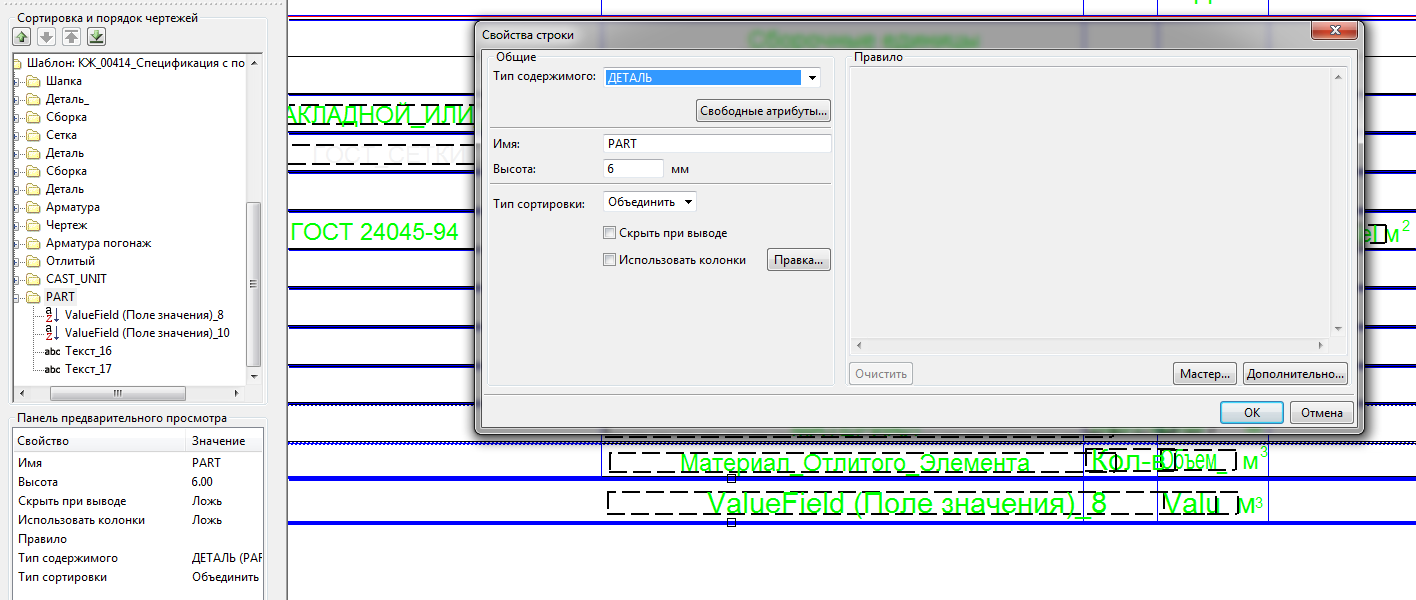Click the Высота input field
Screen dimensions: 1416x600
[633, 169]
